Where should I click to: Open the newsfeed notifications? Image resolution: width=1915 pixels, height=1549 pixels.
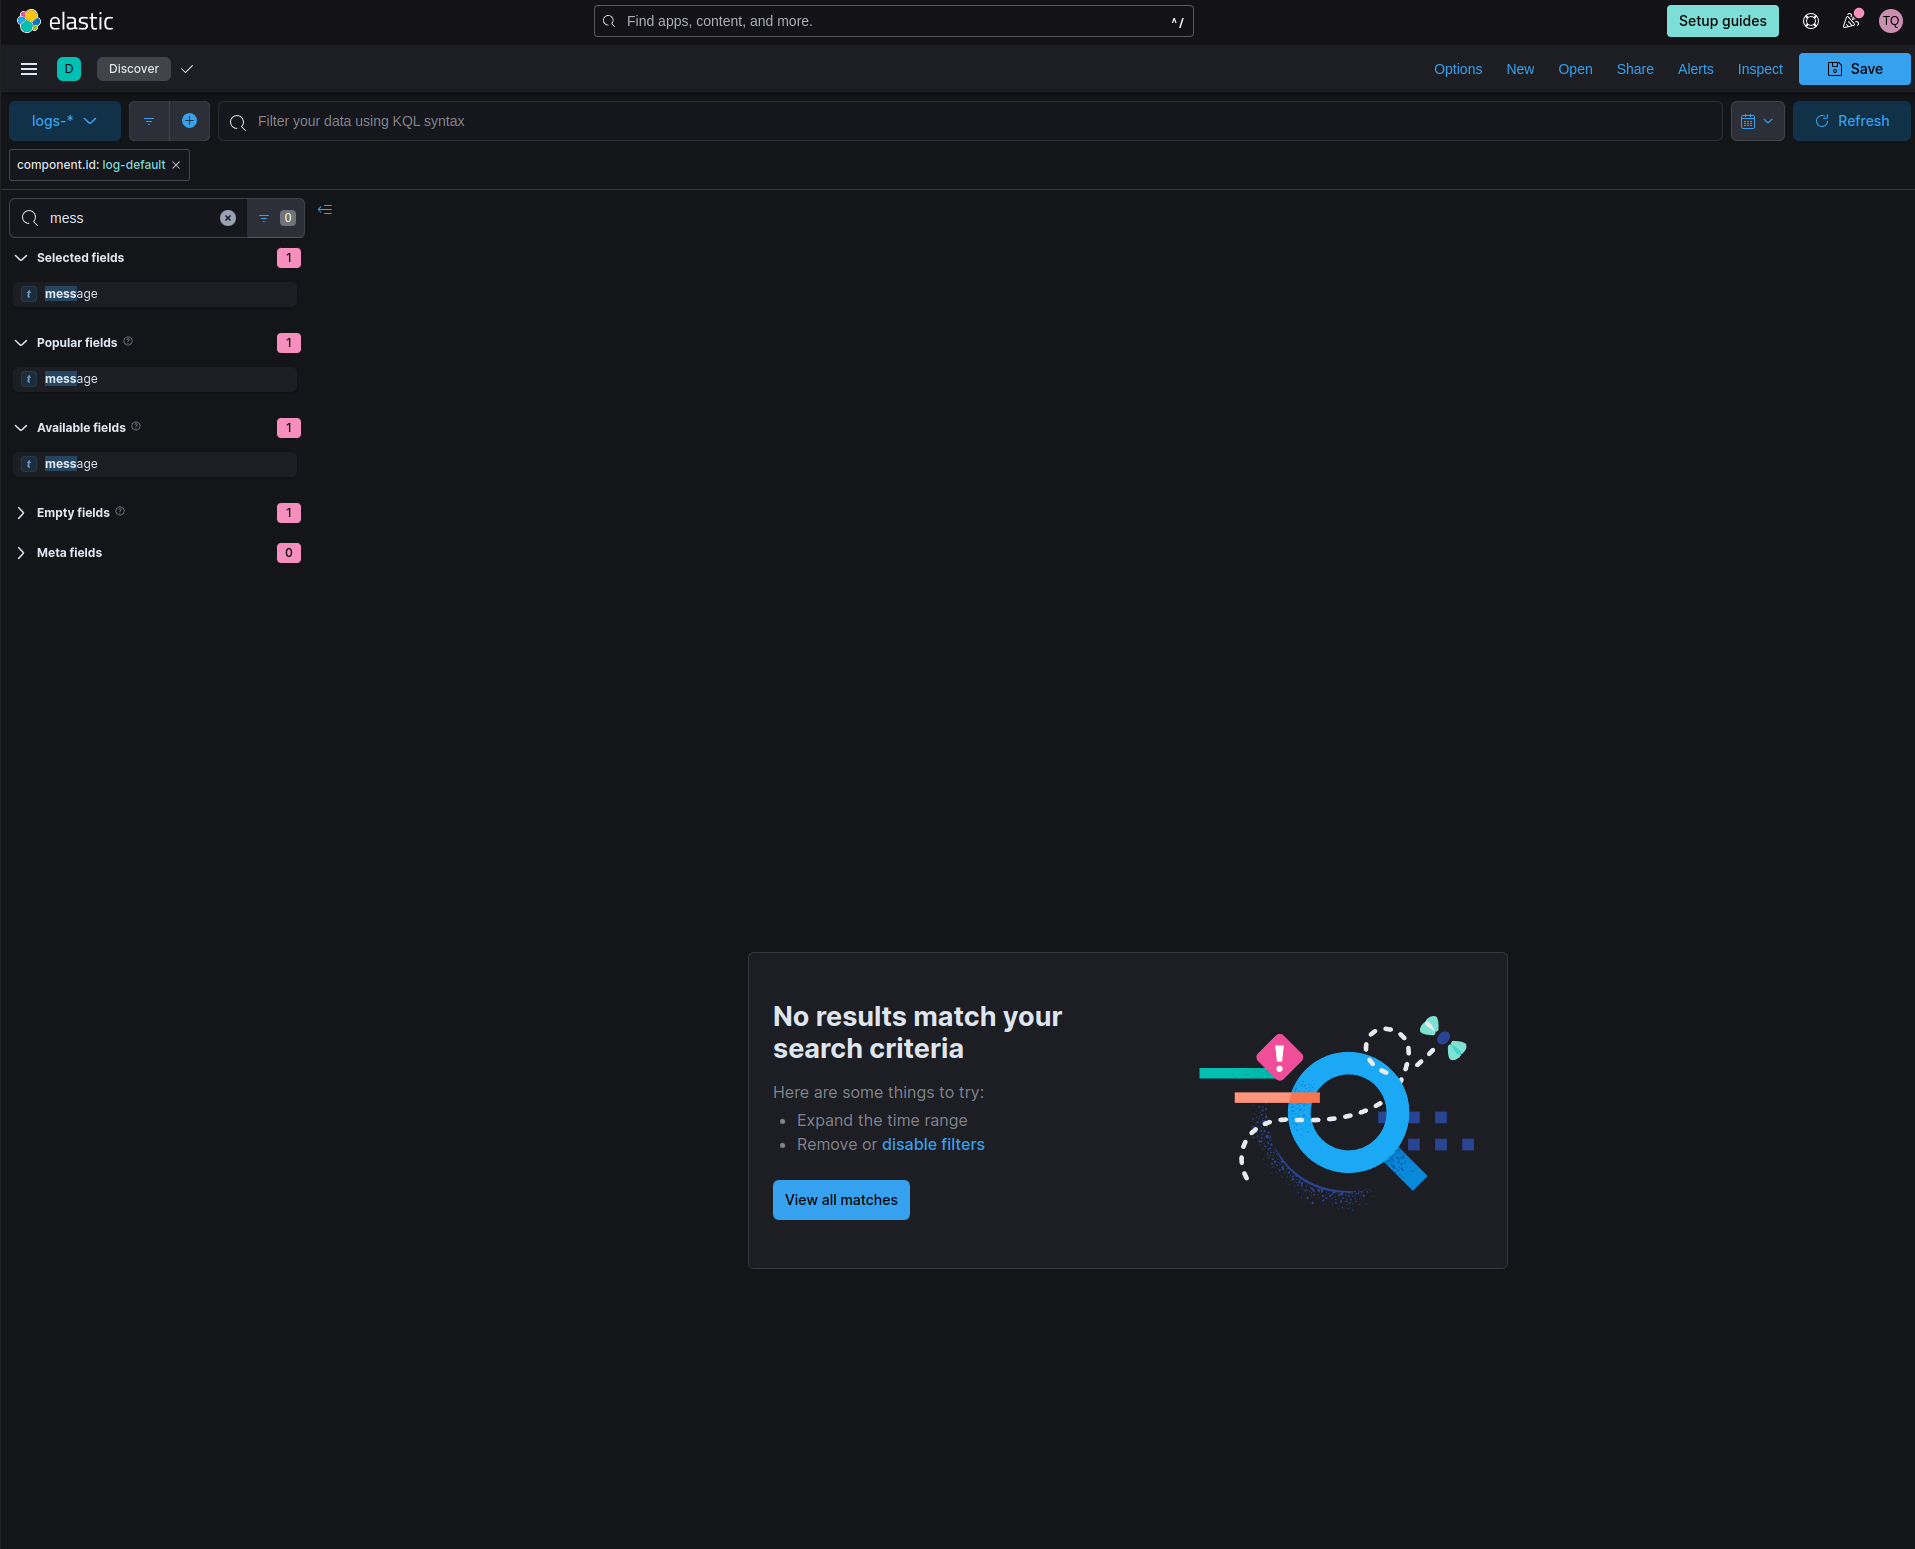pyautogui.click(x=1850, y=21)
